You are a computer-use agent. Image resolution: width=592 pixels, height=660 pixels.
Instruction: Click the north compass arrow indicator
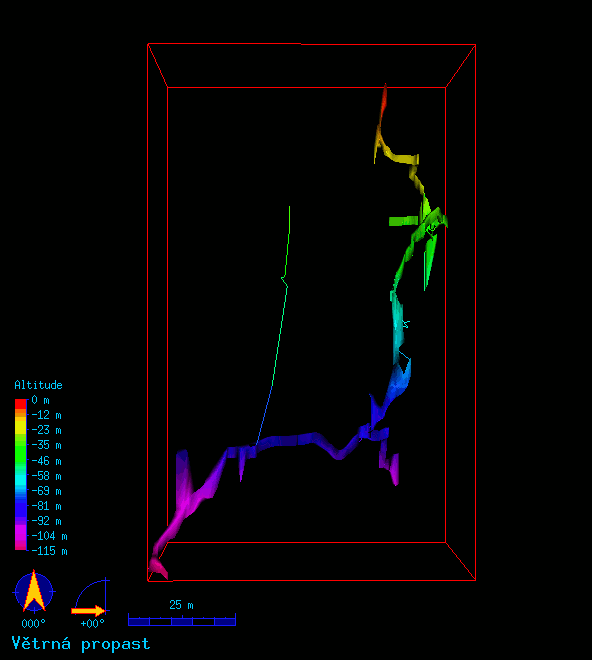click(34, 591)
